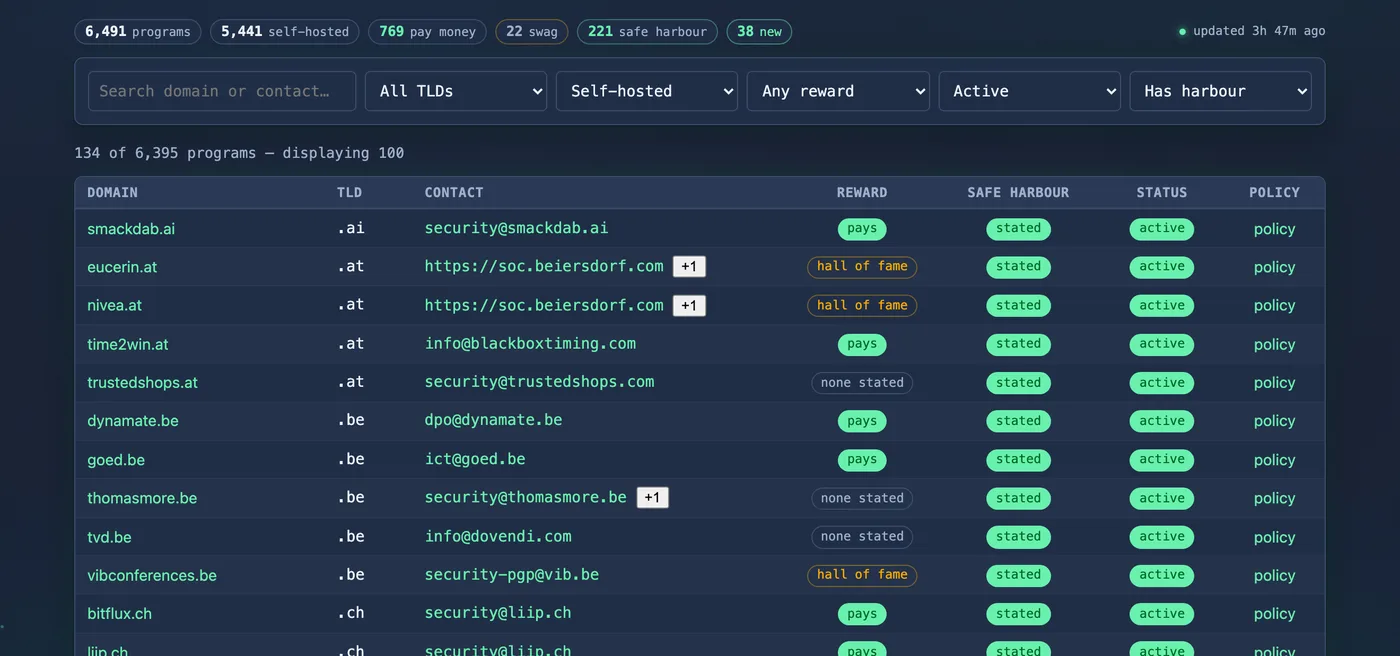Screen dimensions: 1400x656
Task: Open the goed.be domain link
Action: [x=116, y=460]
